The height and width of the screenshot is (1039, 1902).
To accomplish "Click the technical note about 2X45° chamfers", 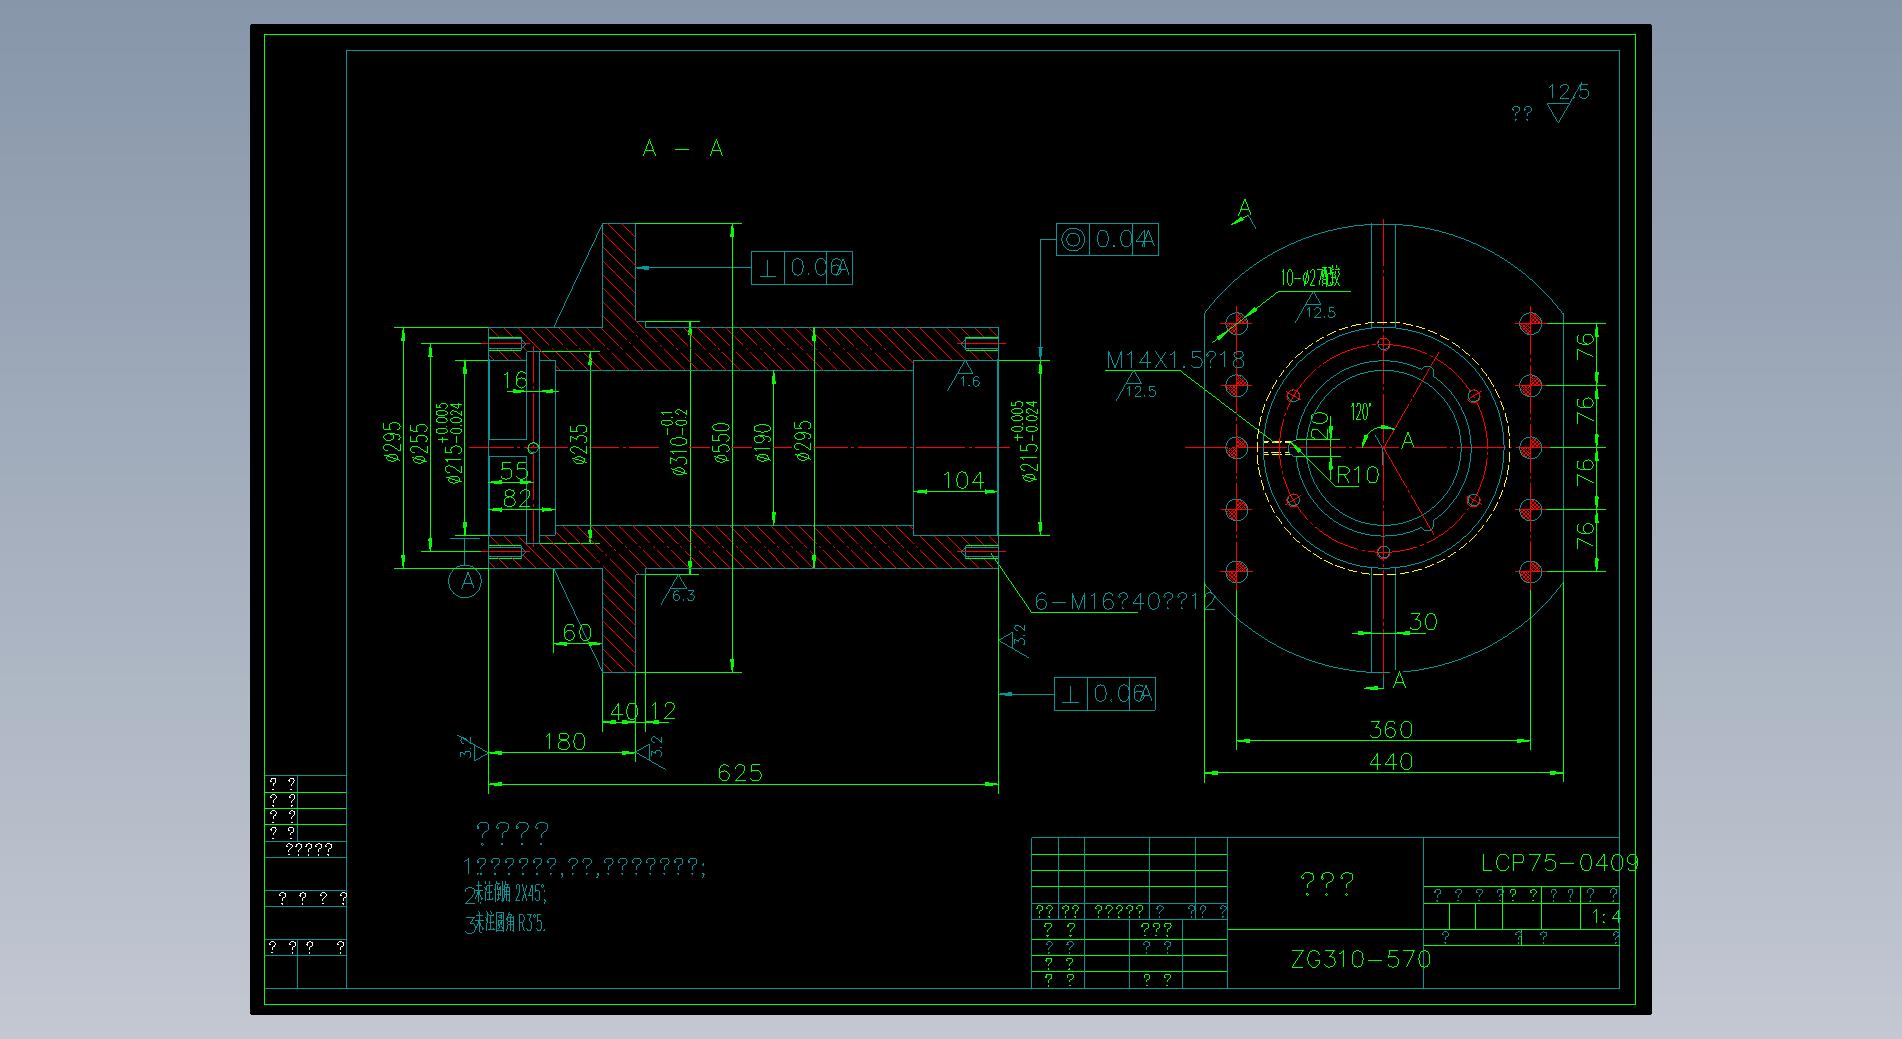I will pyautogui.click(x=506, y=894).
